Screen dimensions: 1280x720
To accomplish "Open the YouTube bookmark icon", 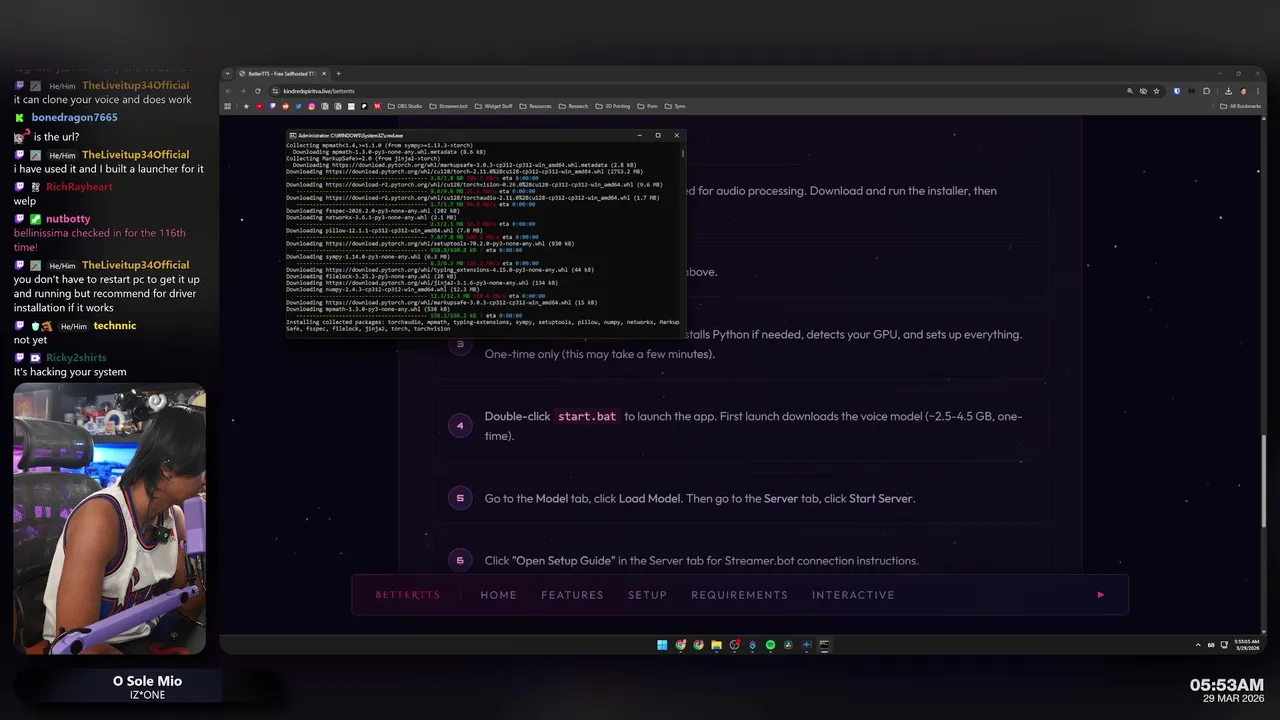I will [x=260, y=106].
